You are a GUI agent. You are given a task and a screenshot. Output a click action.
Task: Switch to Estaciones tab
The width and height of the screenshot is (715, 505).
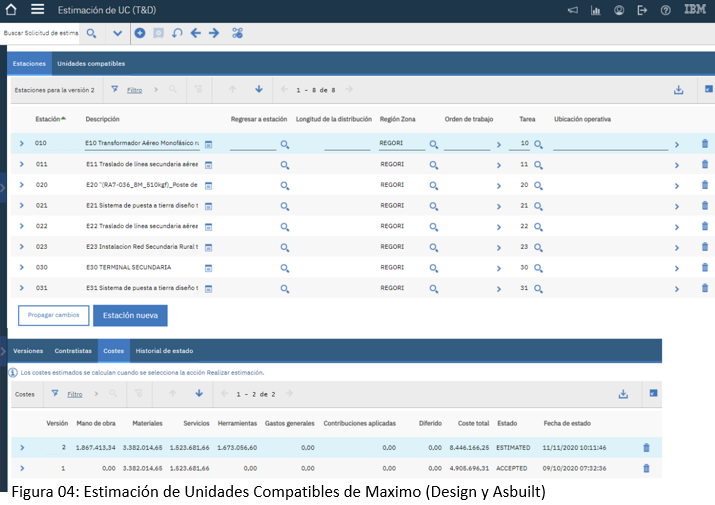(x=29, y=63)
